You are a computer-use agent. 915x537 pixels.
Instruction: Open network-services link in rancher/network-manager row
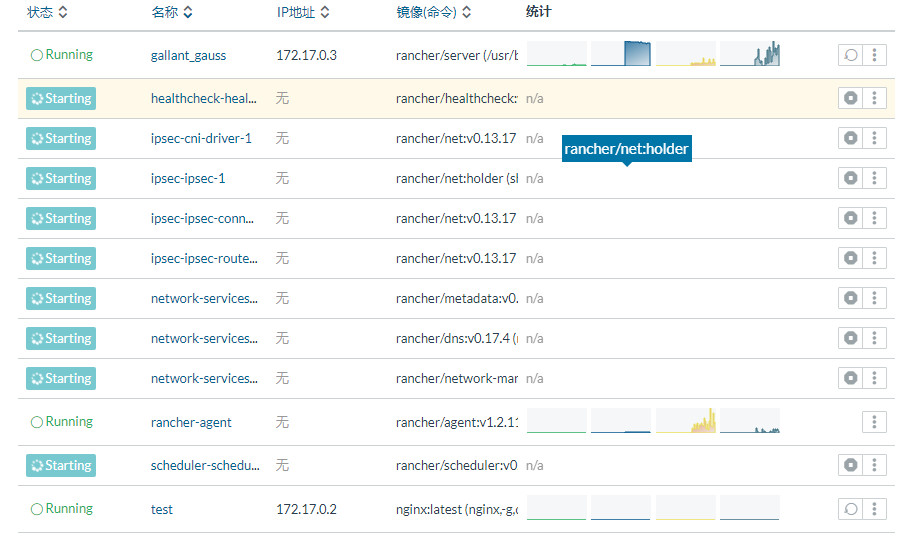coord(204,379)
